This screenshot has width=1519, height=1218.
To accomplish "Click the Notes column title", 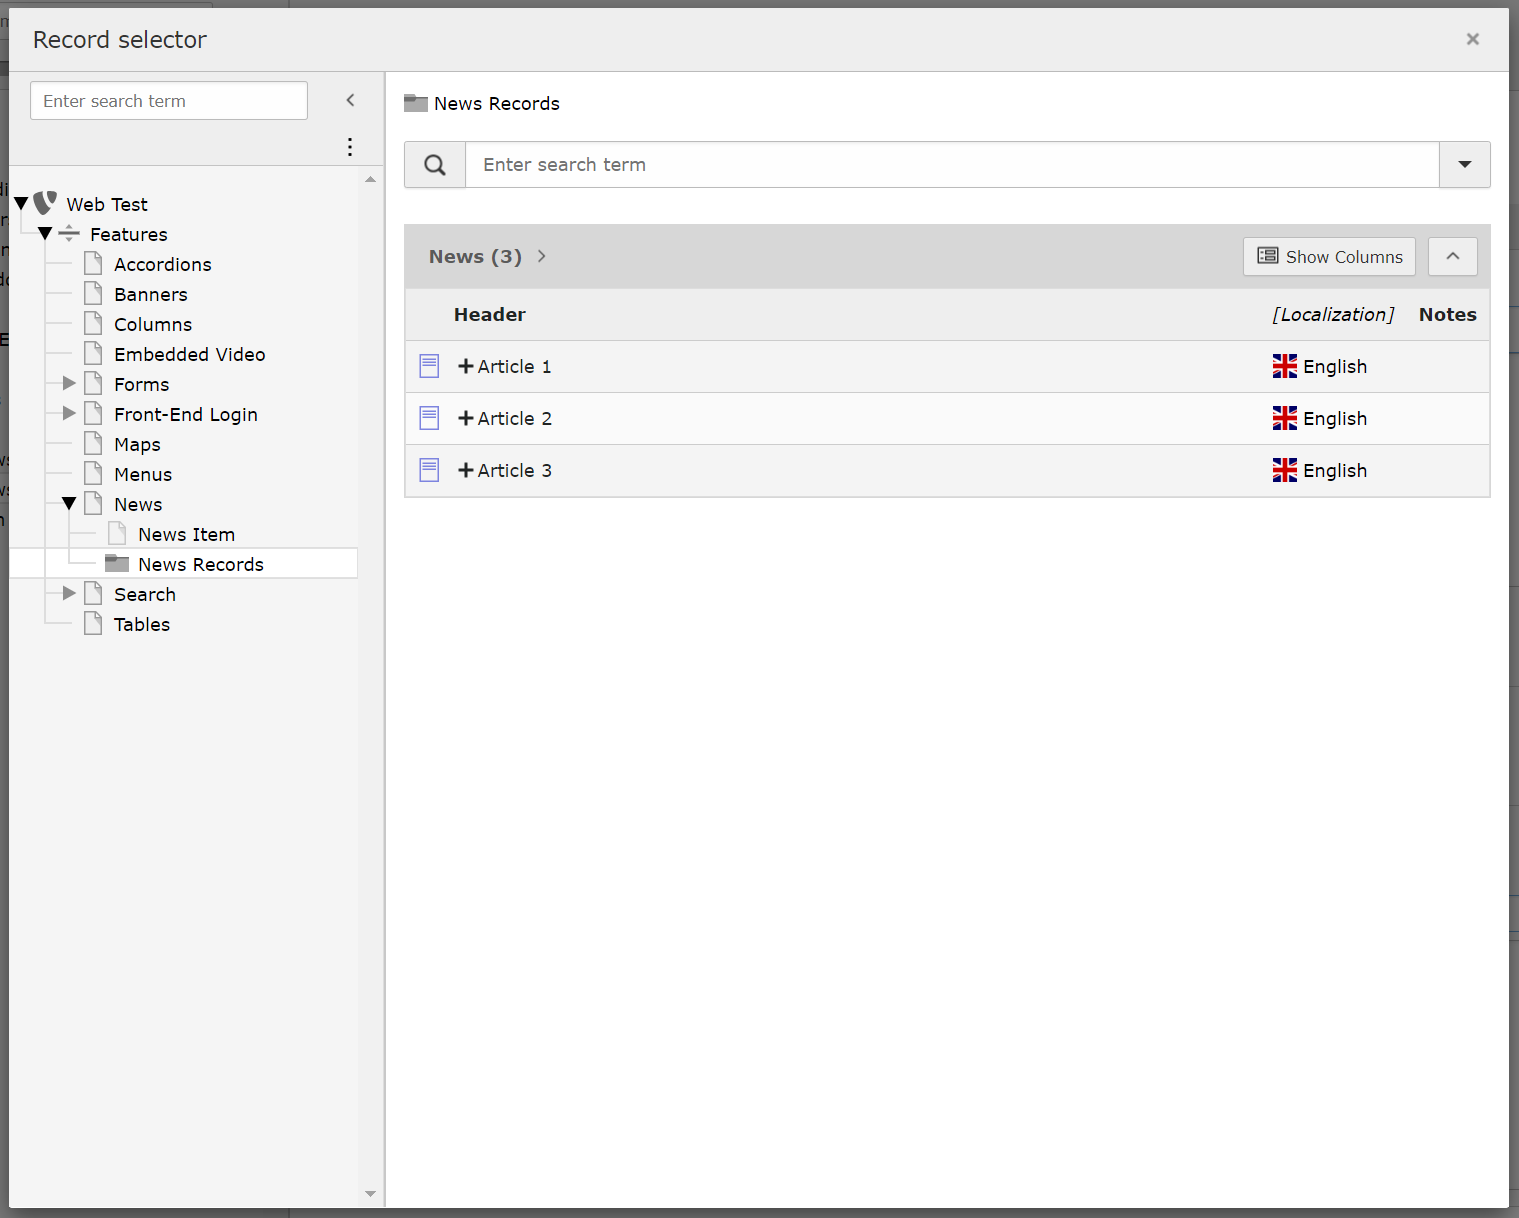I will point(1447,315).
